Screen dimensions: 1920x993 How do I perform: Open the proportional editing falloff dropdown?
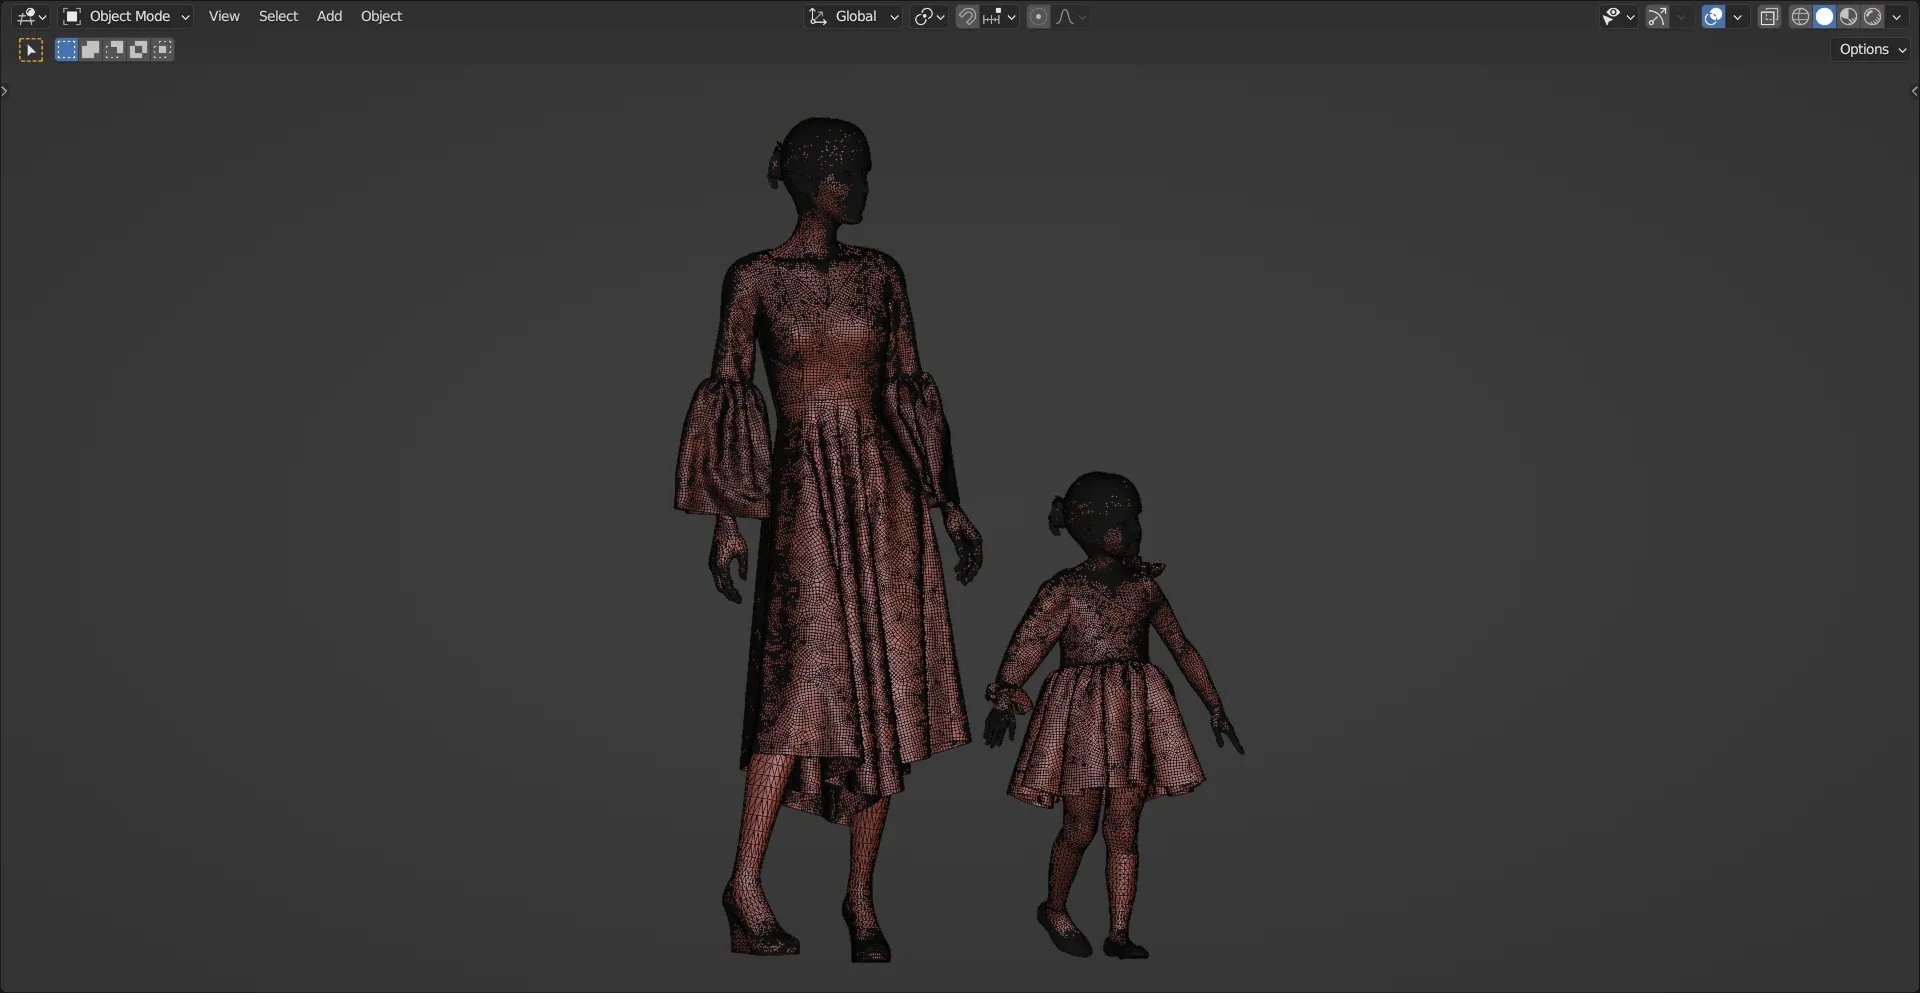coord(1070,16)
